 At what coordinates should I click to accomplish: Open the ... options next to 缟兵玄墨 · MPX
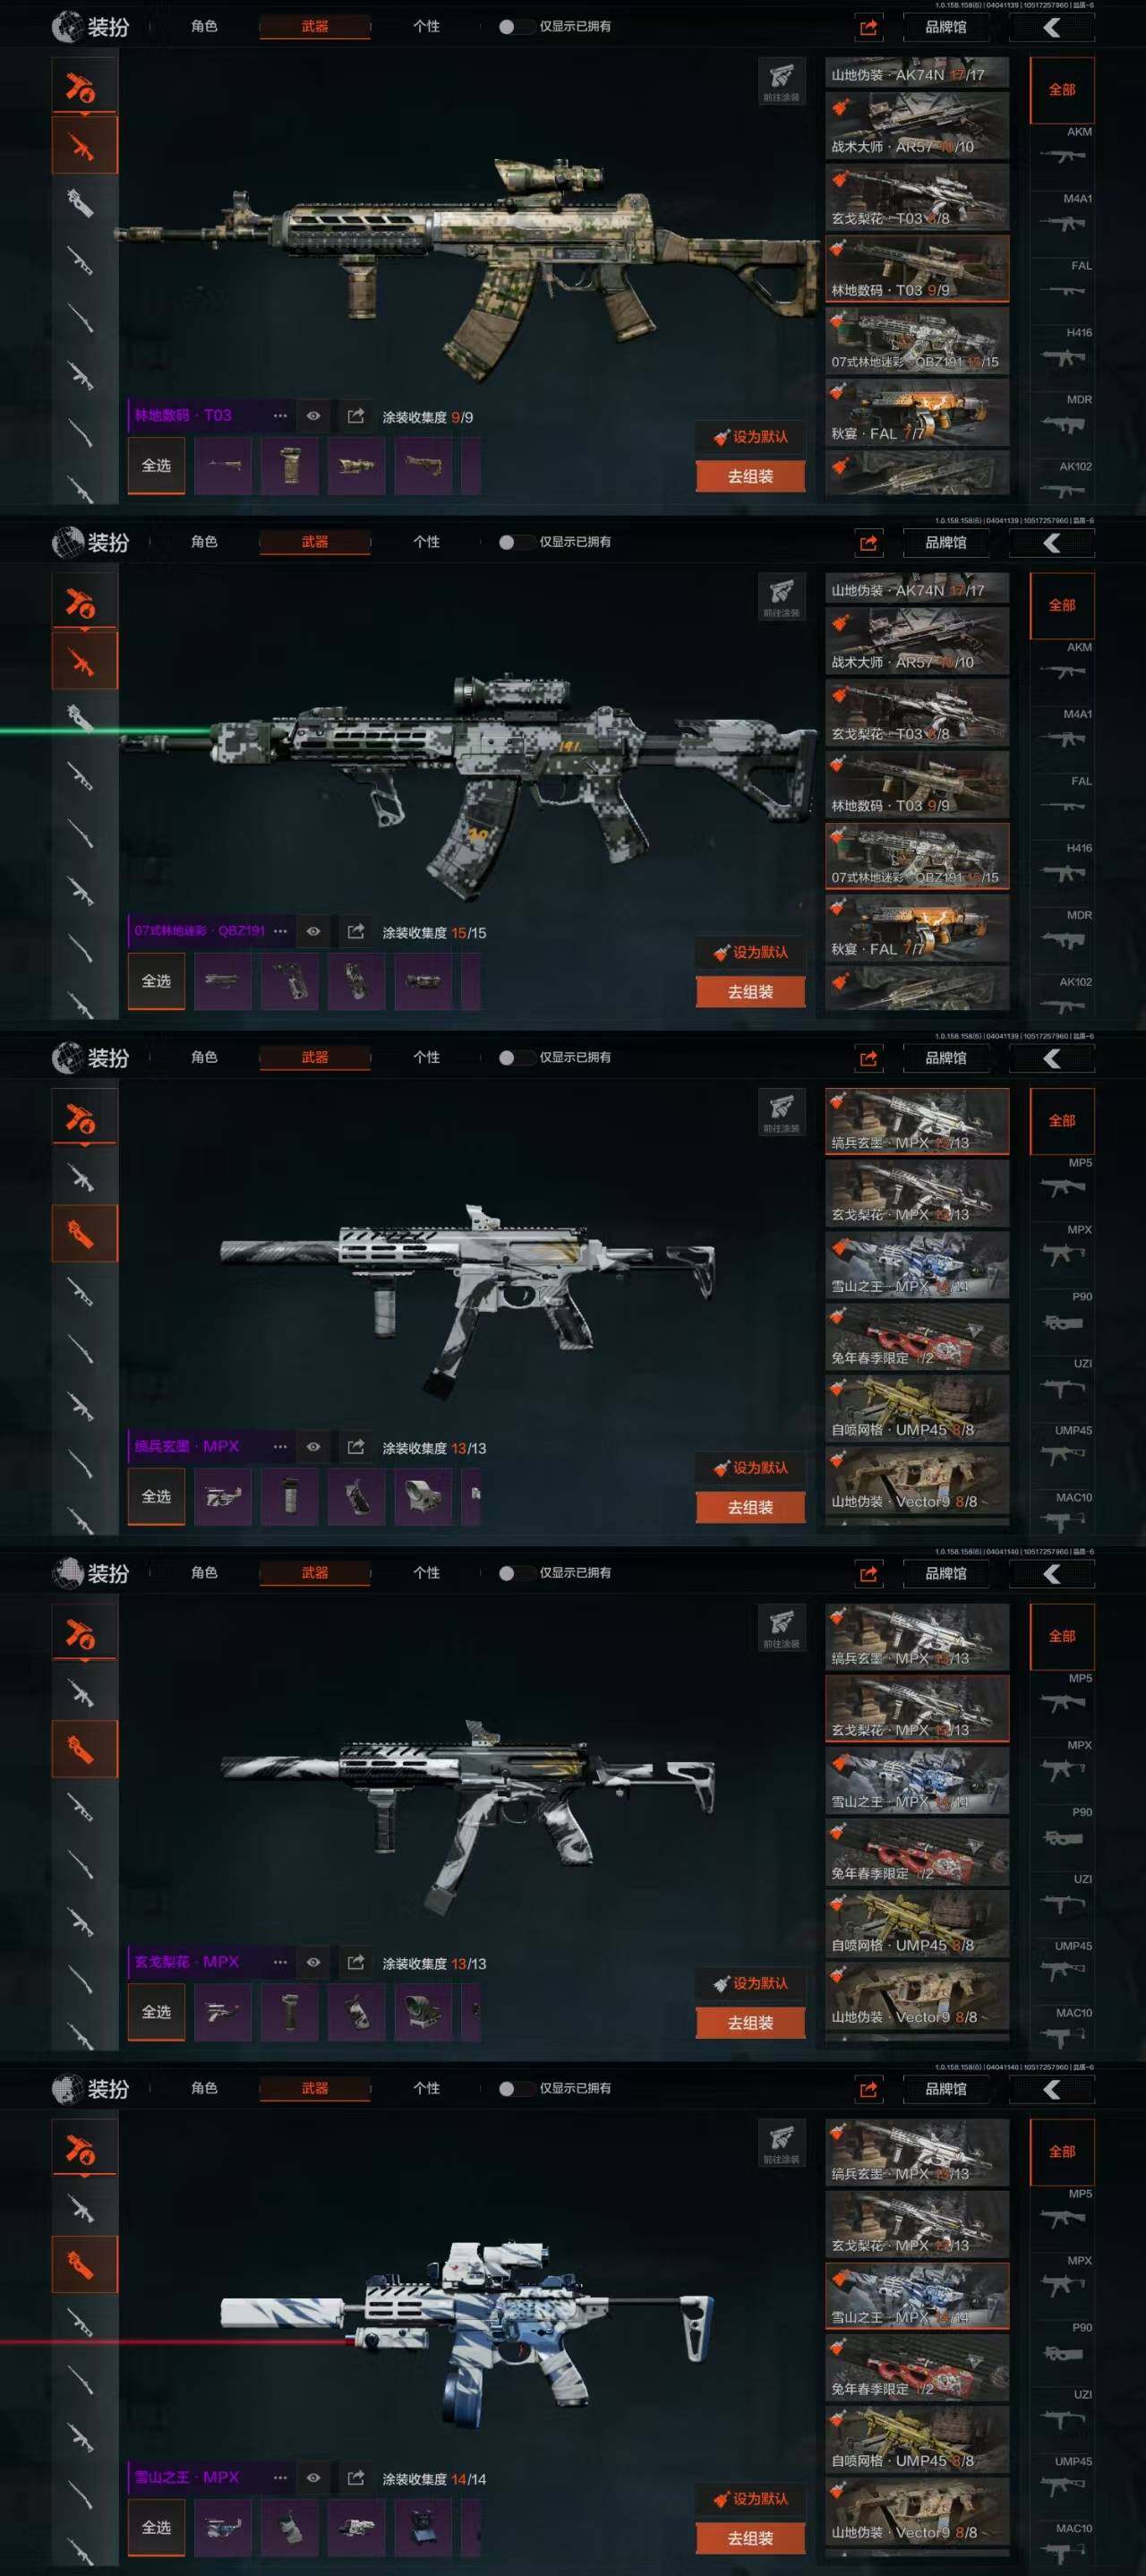[x=280, y=1446]
